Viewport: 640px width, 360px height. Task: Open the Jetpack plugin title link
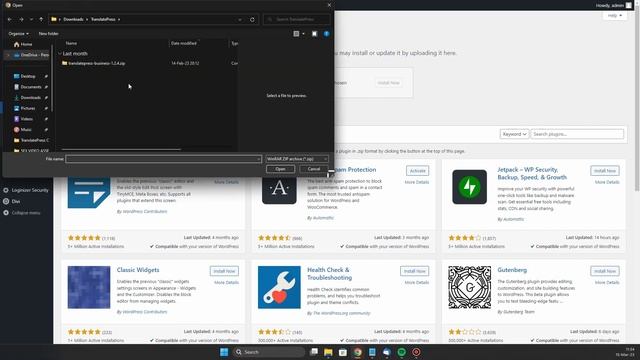click(531, 173)
